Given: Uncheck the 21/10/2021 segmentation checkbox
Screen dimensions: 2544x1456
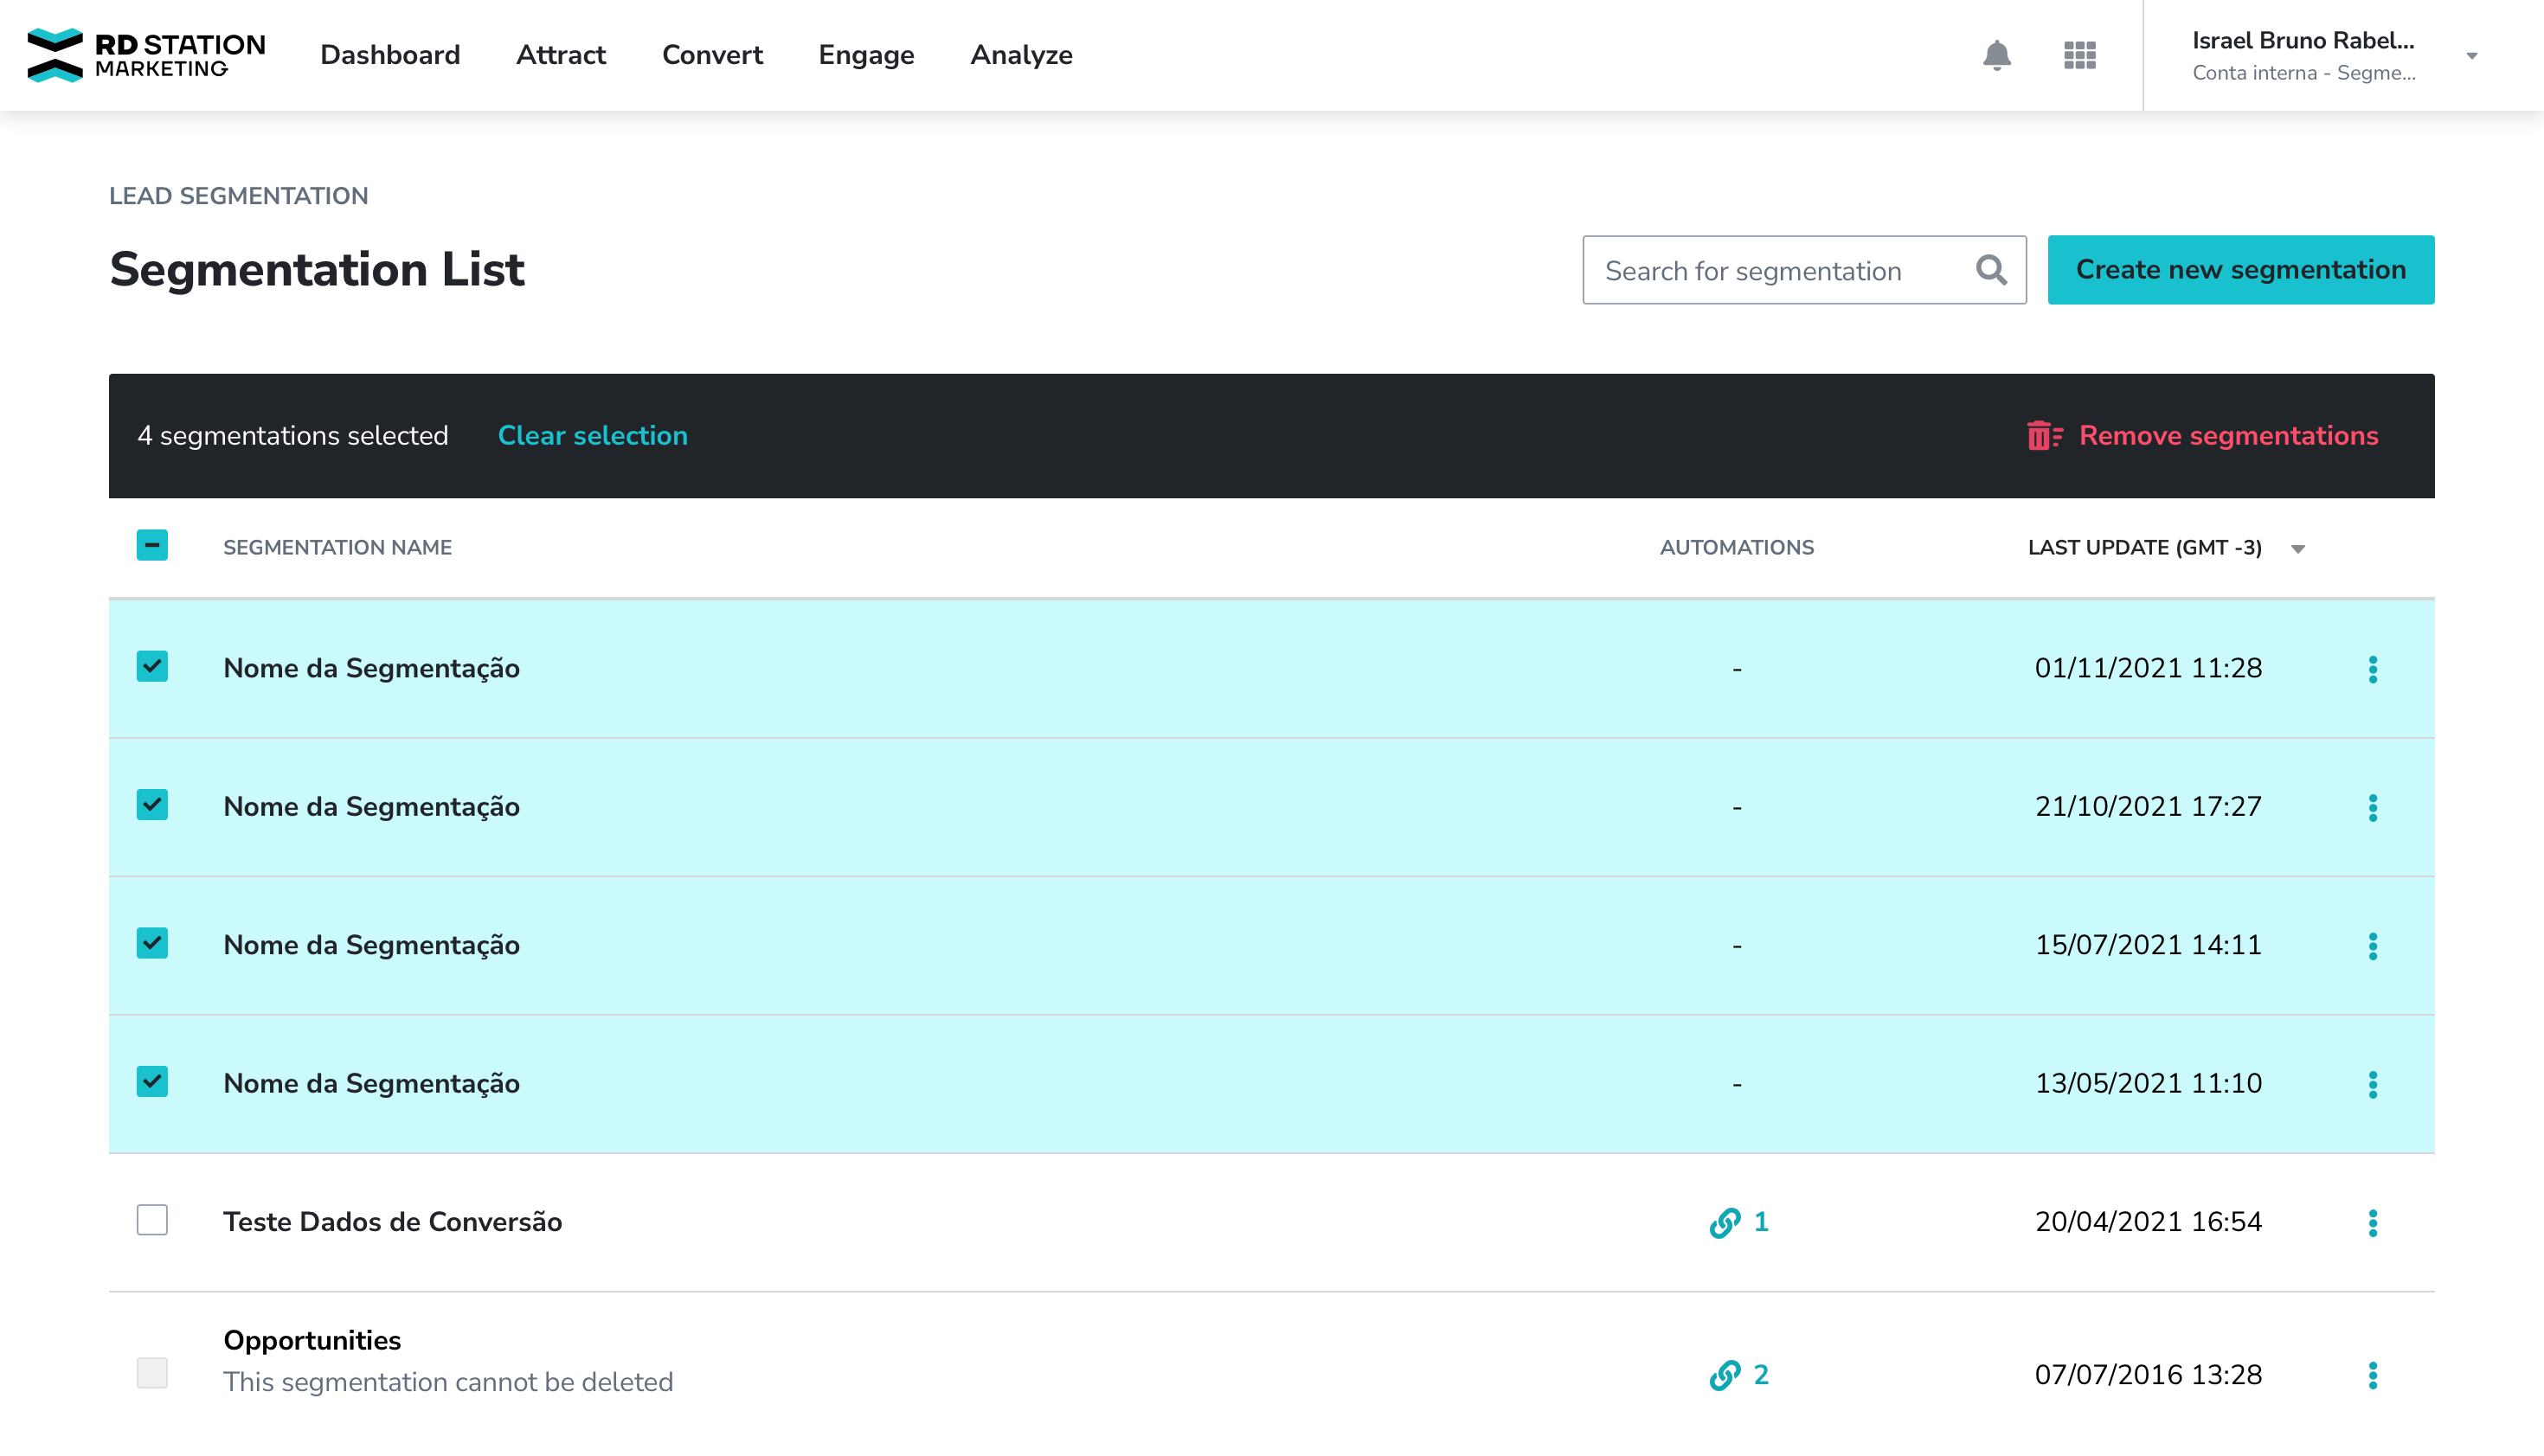Looking at the screenshot, I should (152, 805).
